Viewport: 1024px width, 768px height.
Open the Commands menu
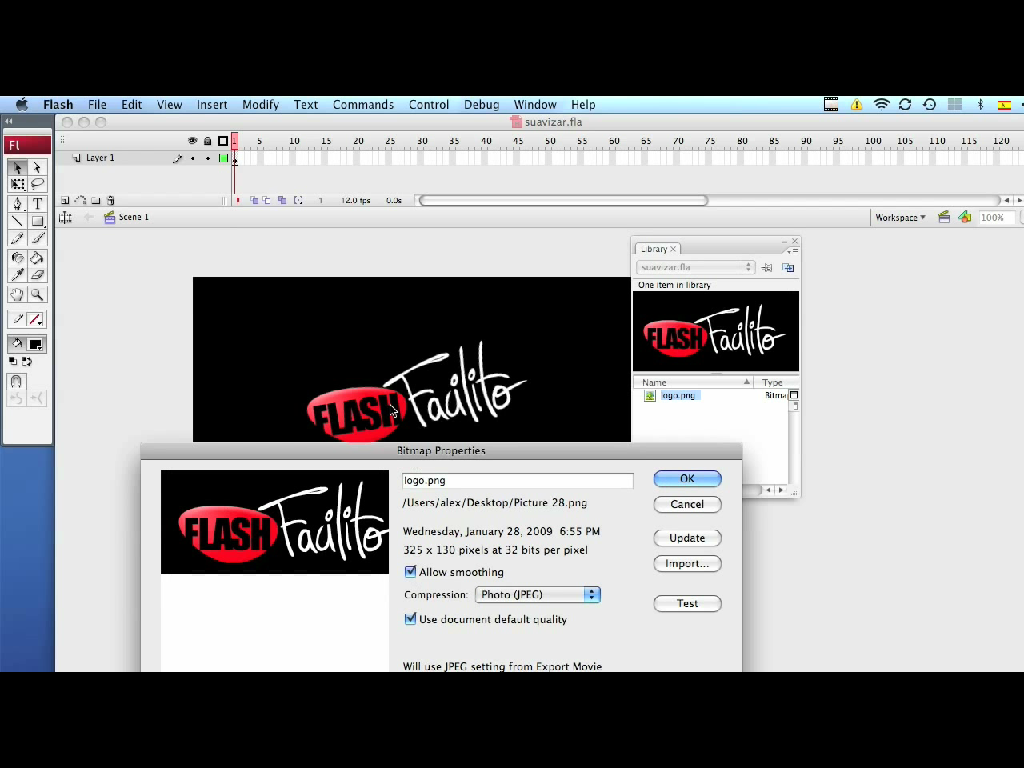pos(363,104)
